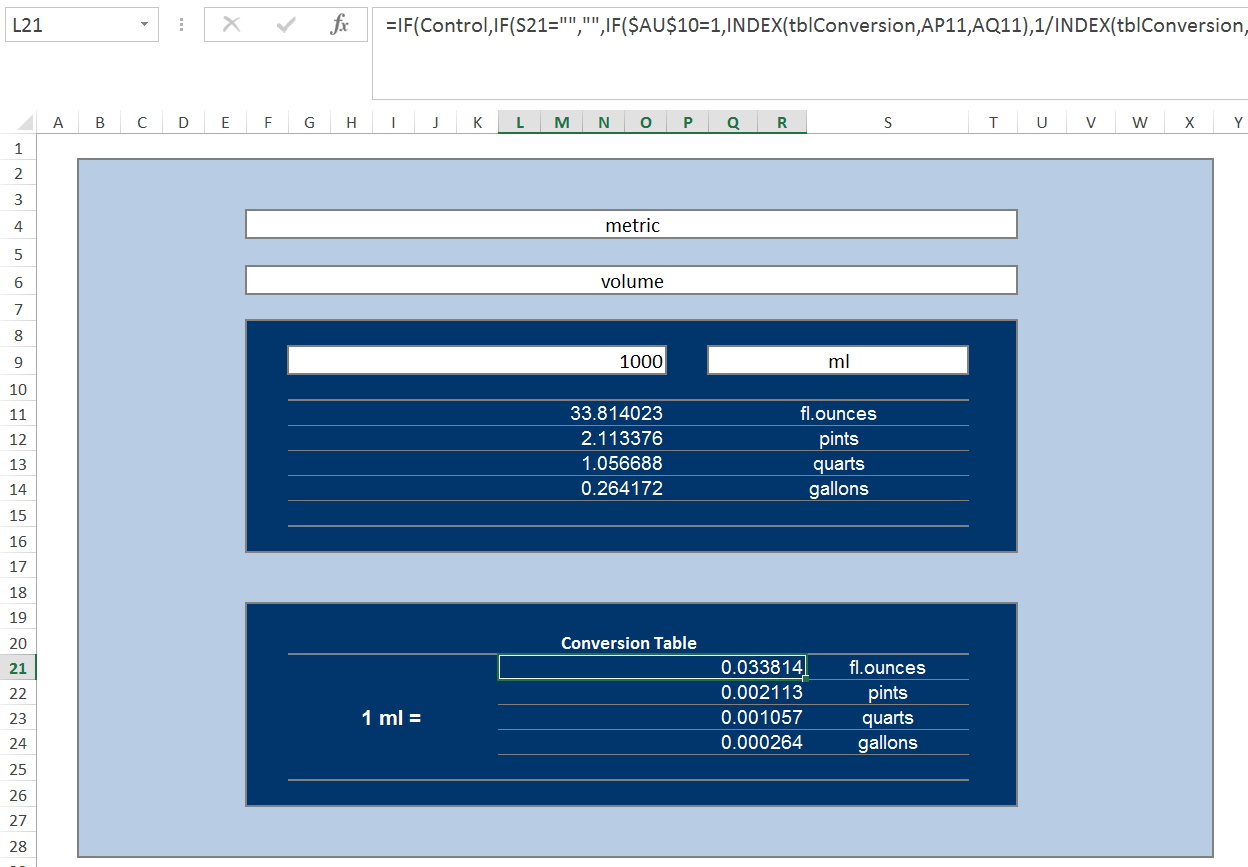This screenshot has width=1248, height=867.
Task: Select the gallons value 0.264172
Action: (620, 488)
